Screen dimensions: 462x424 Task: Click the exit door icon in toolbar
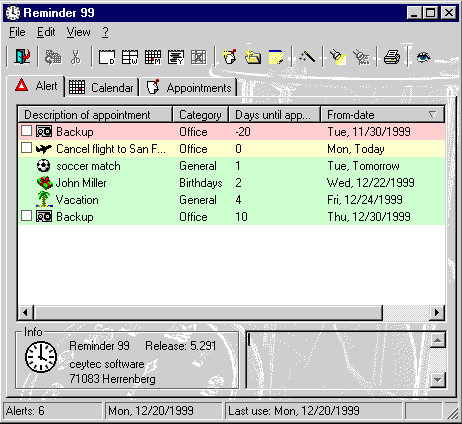[22, 57]
